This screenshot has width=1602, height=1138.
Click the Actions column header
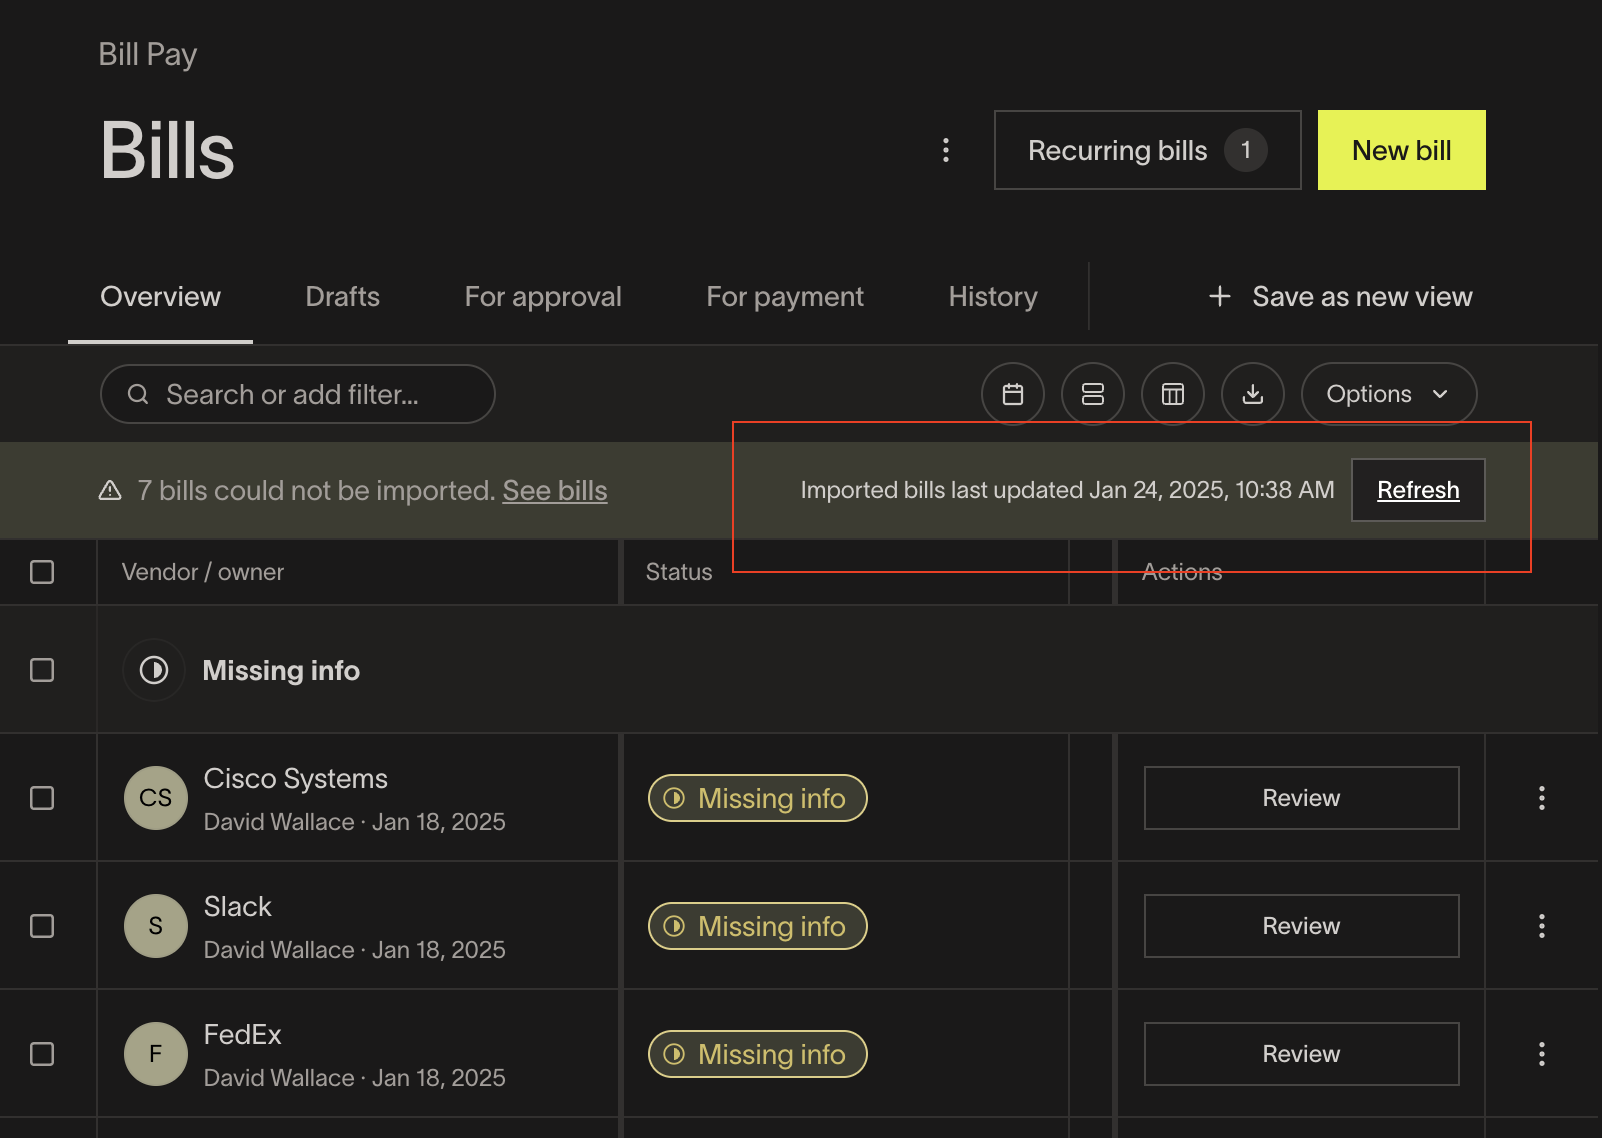coord(1182,572)
